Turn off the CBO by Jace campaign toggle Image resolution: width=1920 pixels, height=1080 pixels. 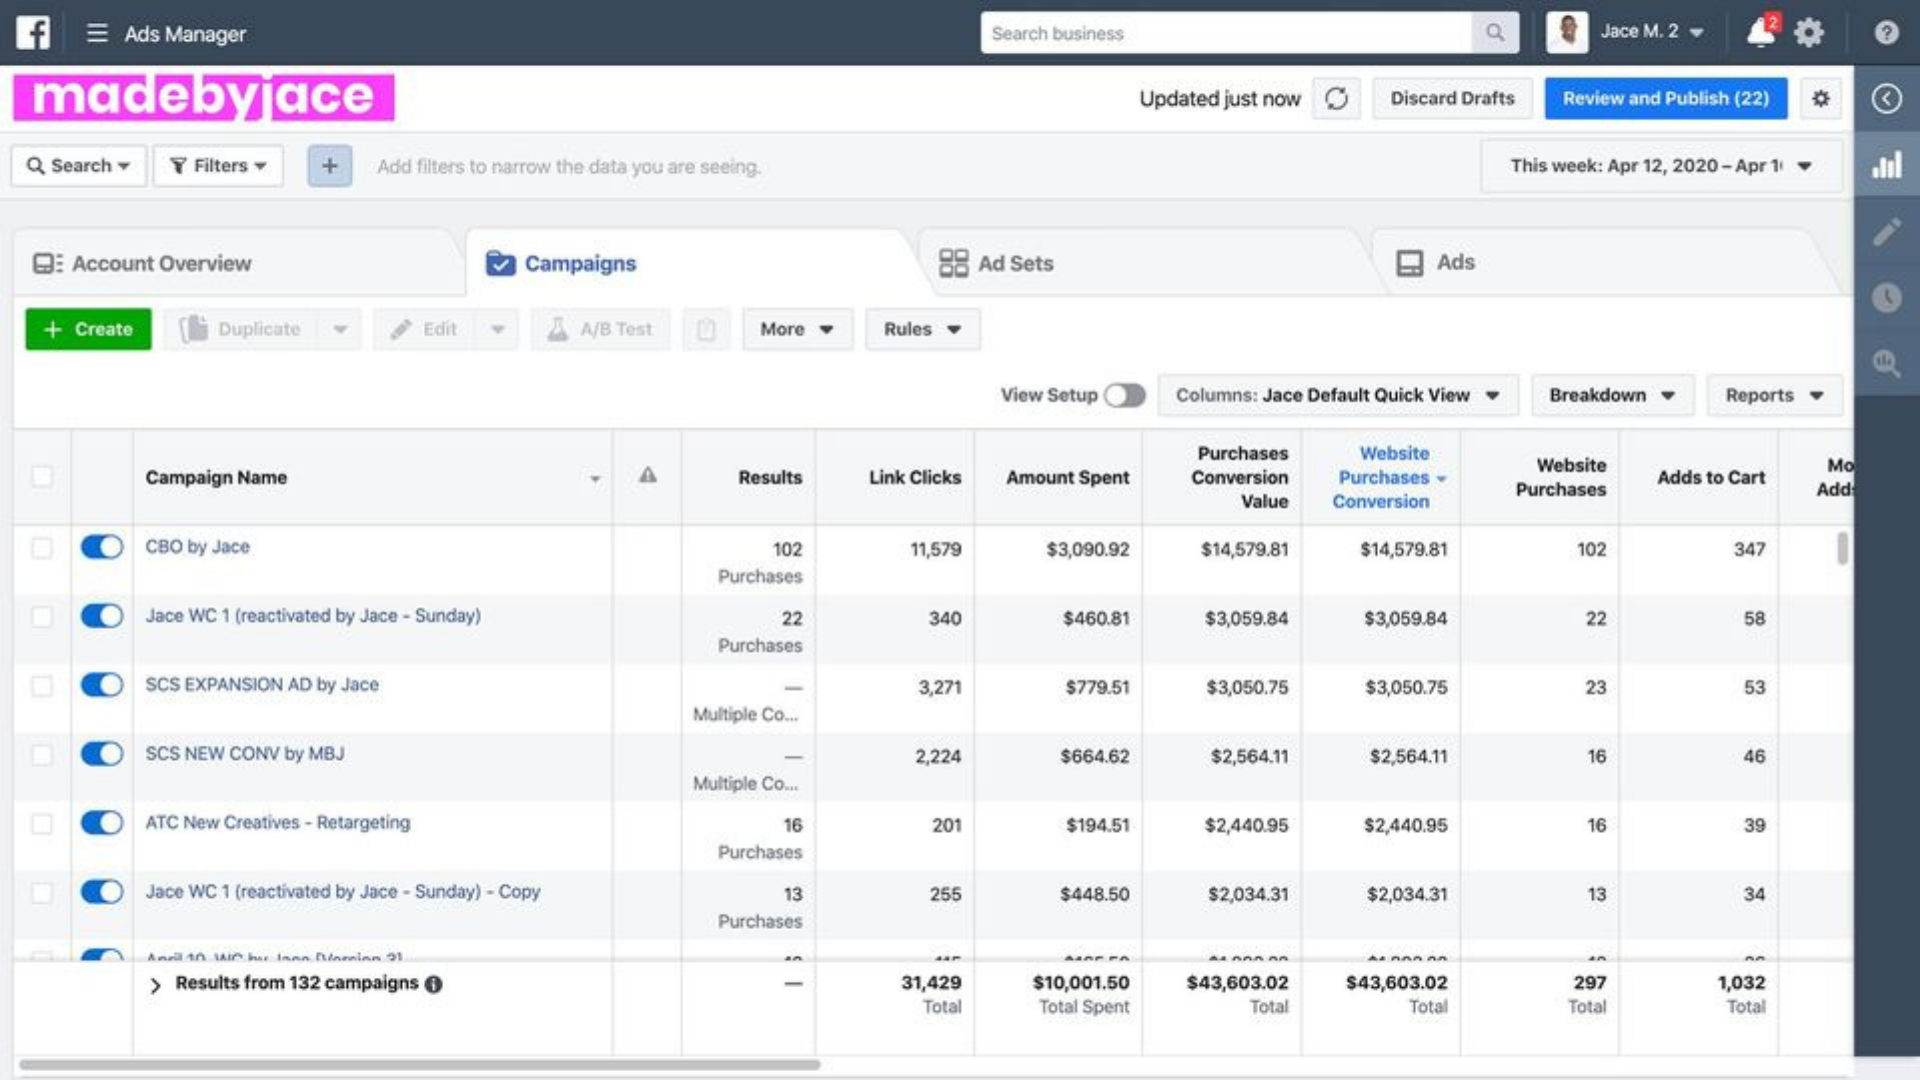point(102,547)
